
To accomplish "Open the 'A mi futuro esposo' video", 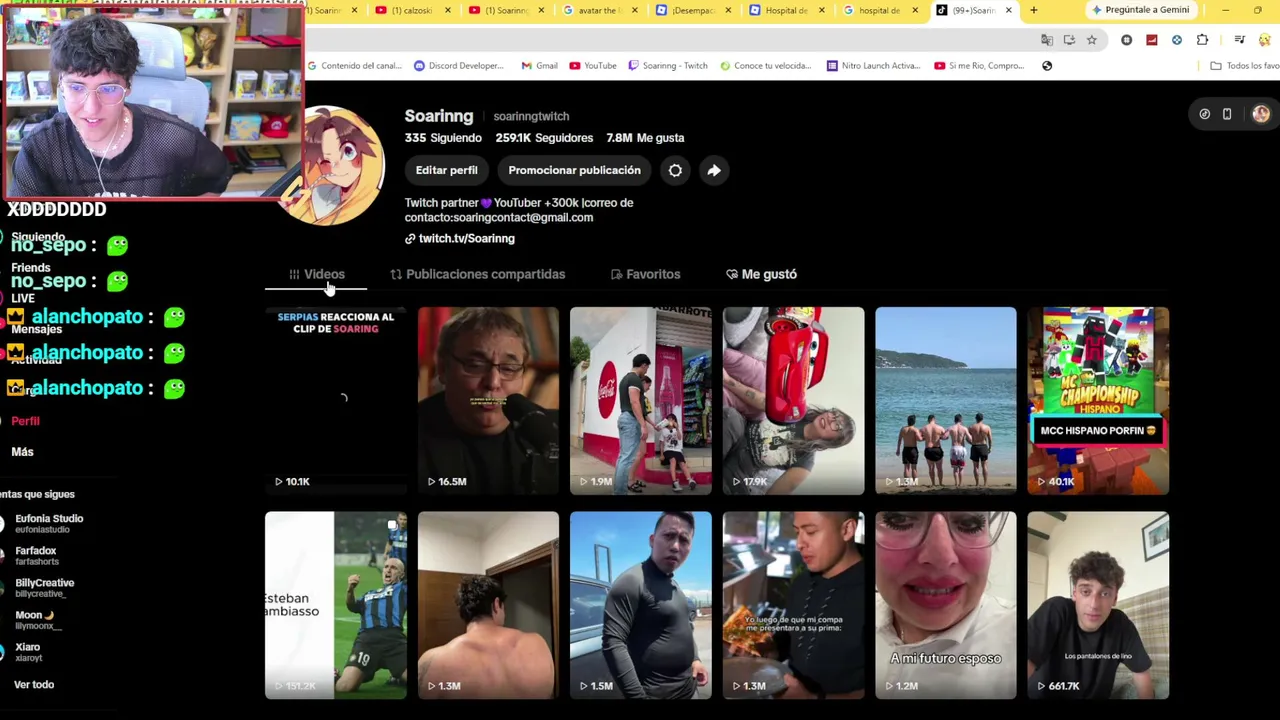I will coord(946,605).
